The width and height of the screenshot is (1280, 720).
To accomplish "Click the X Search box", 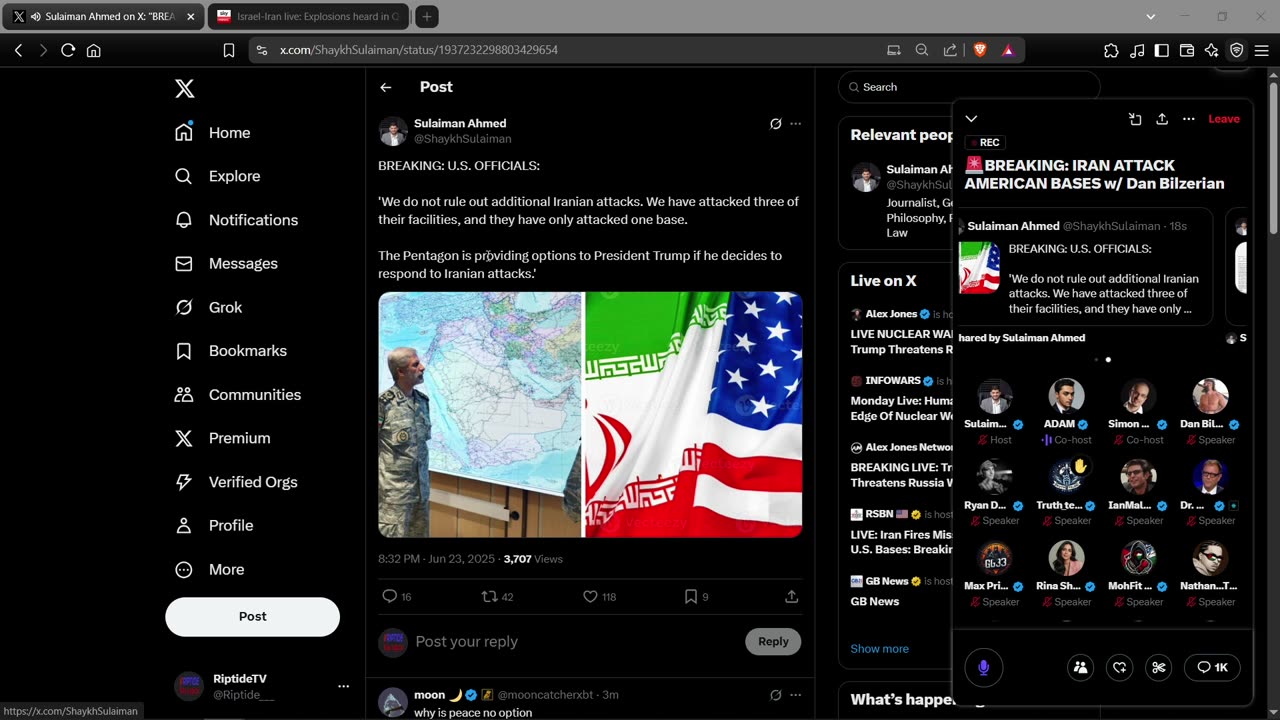I will click(969, 87).
